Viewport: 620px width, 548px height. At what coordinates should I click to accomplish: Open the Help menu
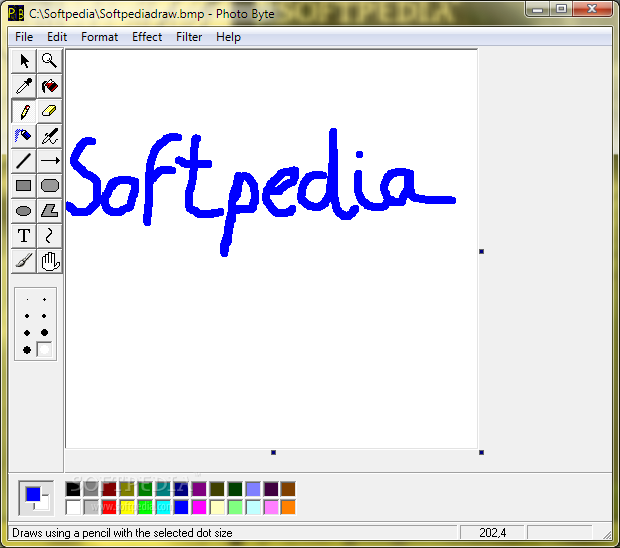pyautogui.click(x=228, y=37)
